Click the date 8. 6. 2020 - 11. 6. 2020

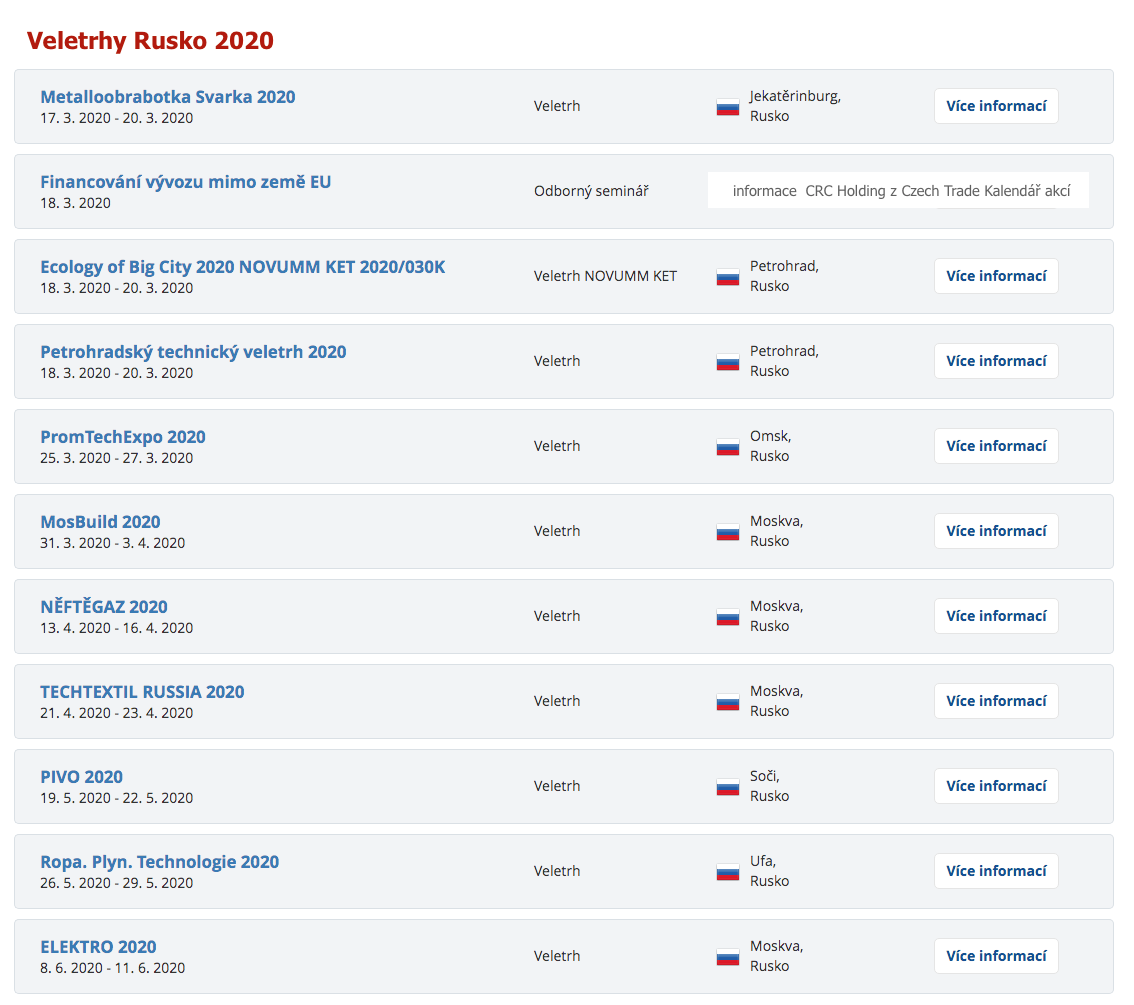click(113, 967)
